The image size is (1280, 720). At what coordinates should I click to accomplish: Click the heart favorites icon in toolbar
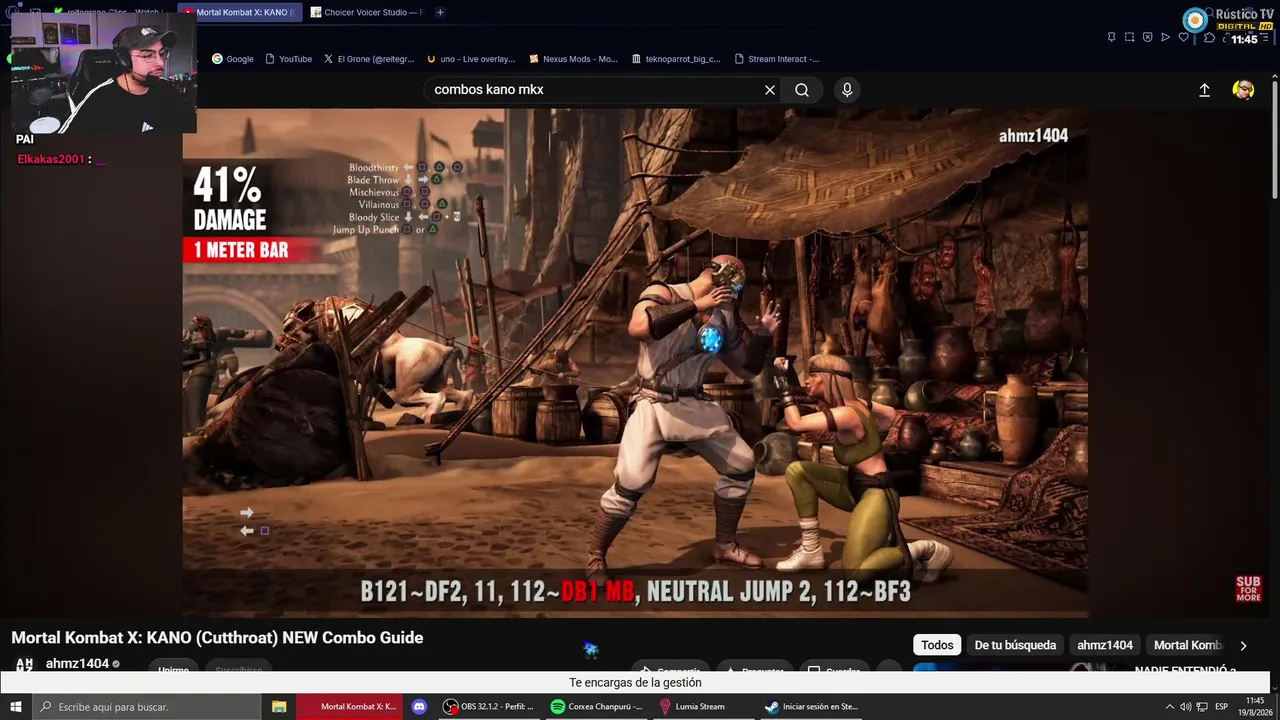point(1184,37)
